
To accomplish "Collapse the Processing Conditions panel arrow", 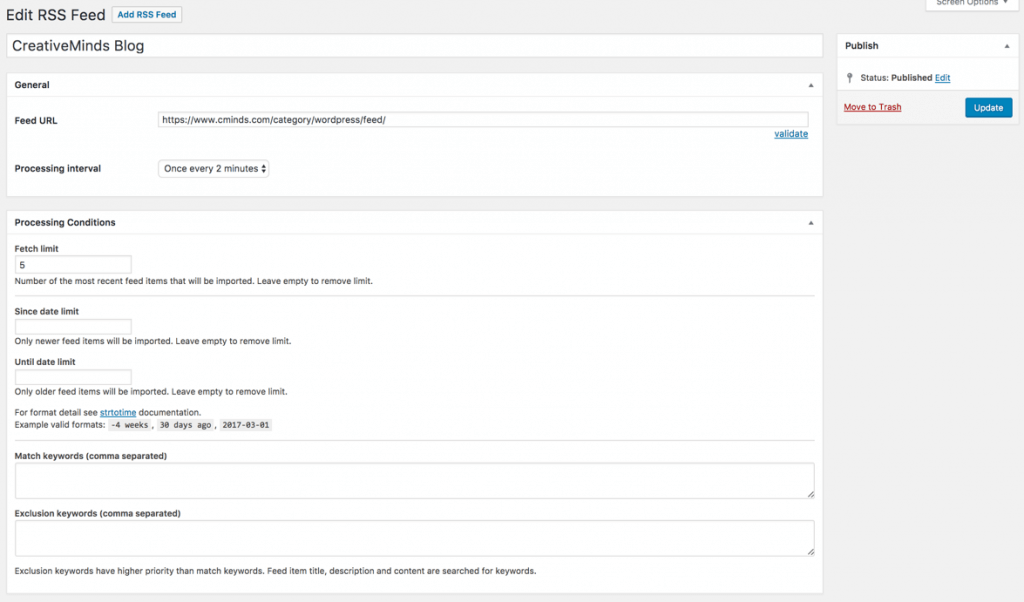I will 810,223.
